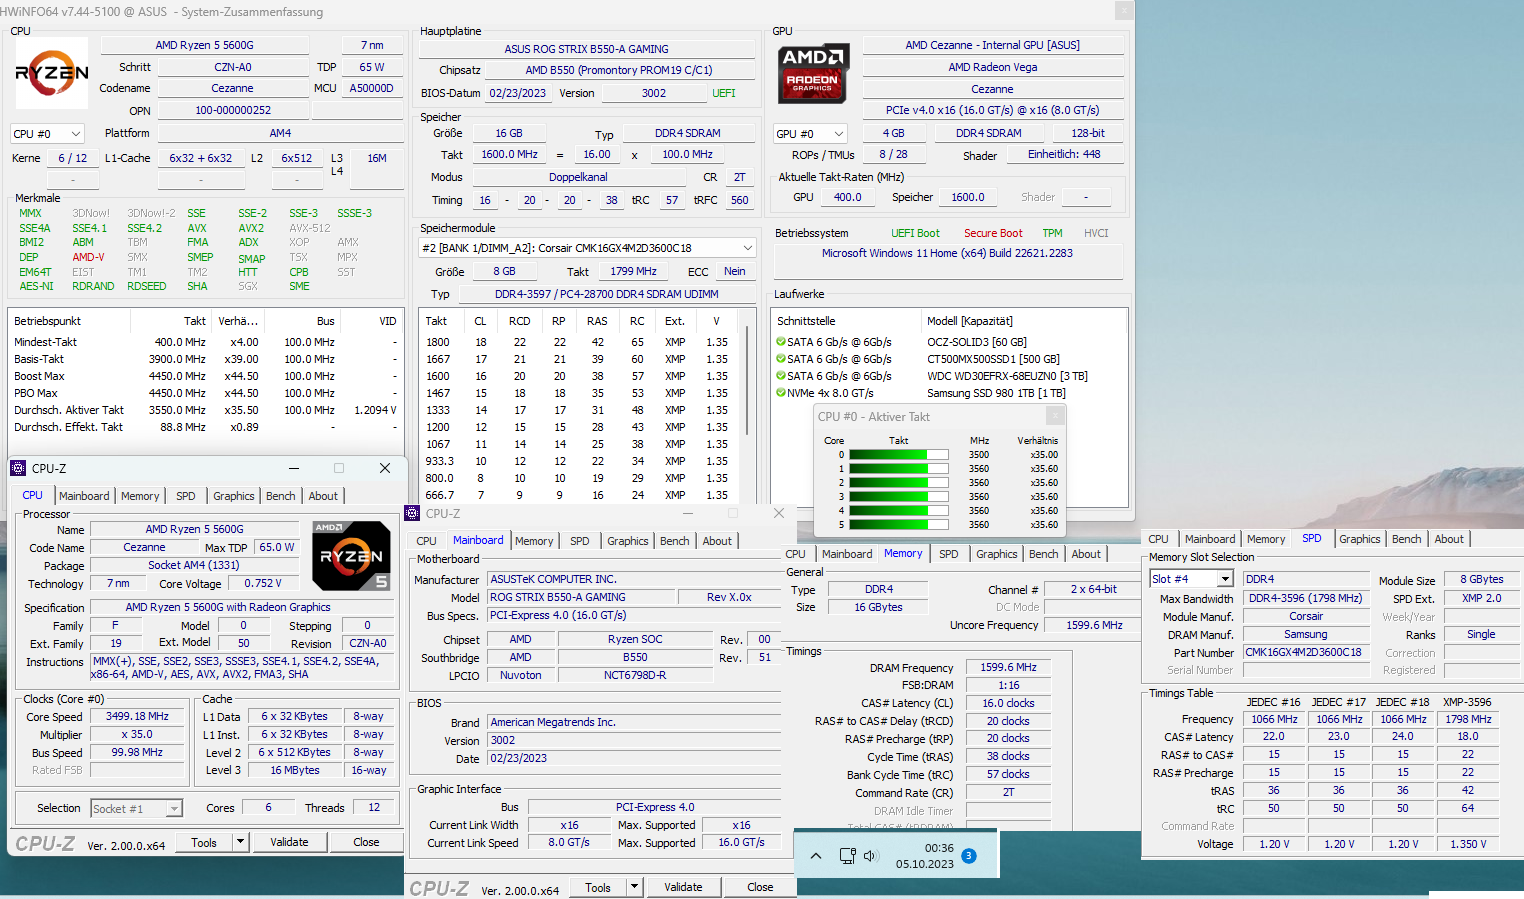Click the BIOS-Datum field 02/23/2023
Image resolution: width=1524 pixels, height=899 pixels.
[517, 93]
